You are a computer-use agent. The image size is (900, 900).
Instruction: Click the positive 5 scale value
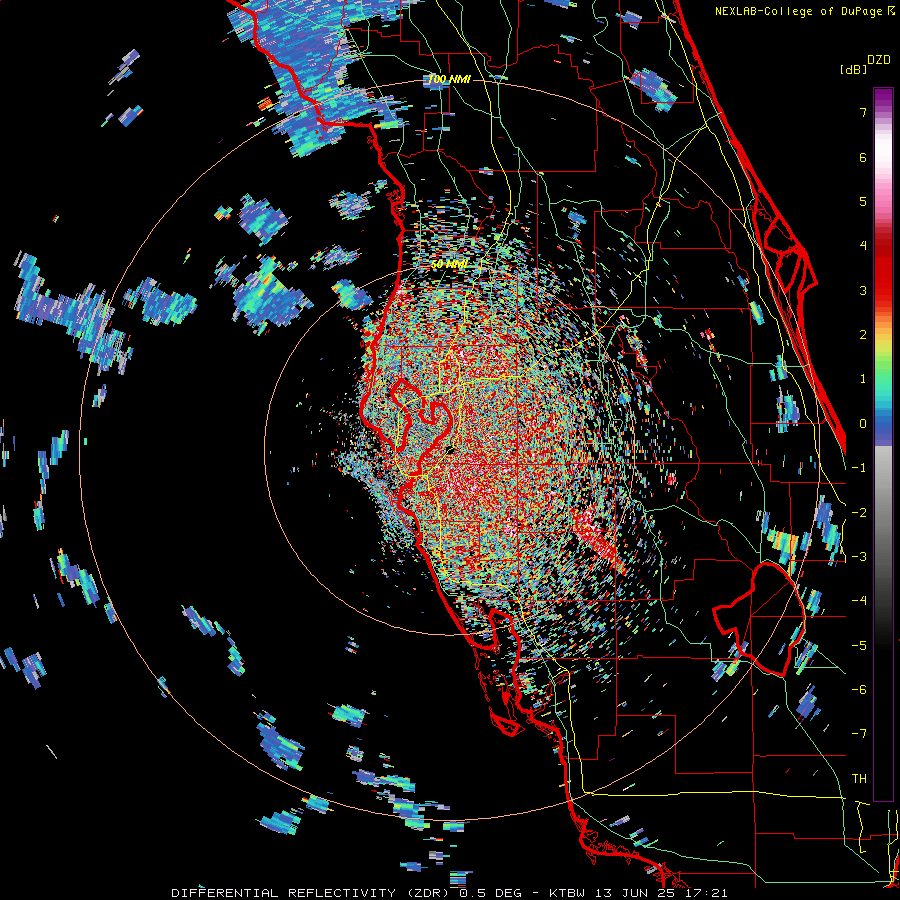pos(863,201)
